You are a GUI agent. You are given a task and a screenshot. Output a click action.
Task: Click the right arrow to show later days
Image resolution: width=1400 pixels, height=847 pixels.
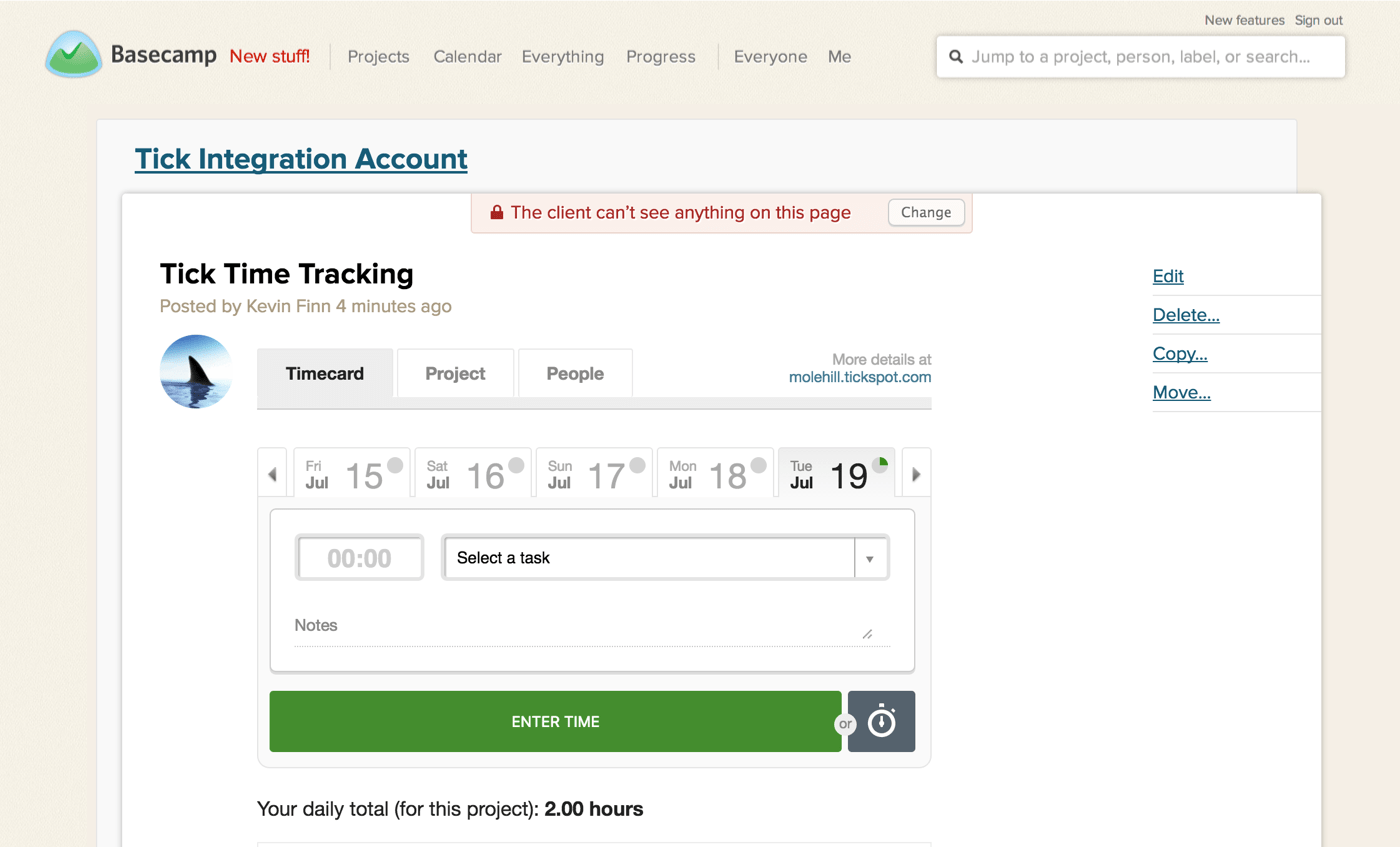point(915,472)
